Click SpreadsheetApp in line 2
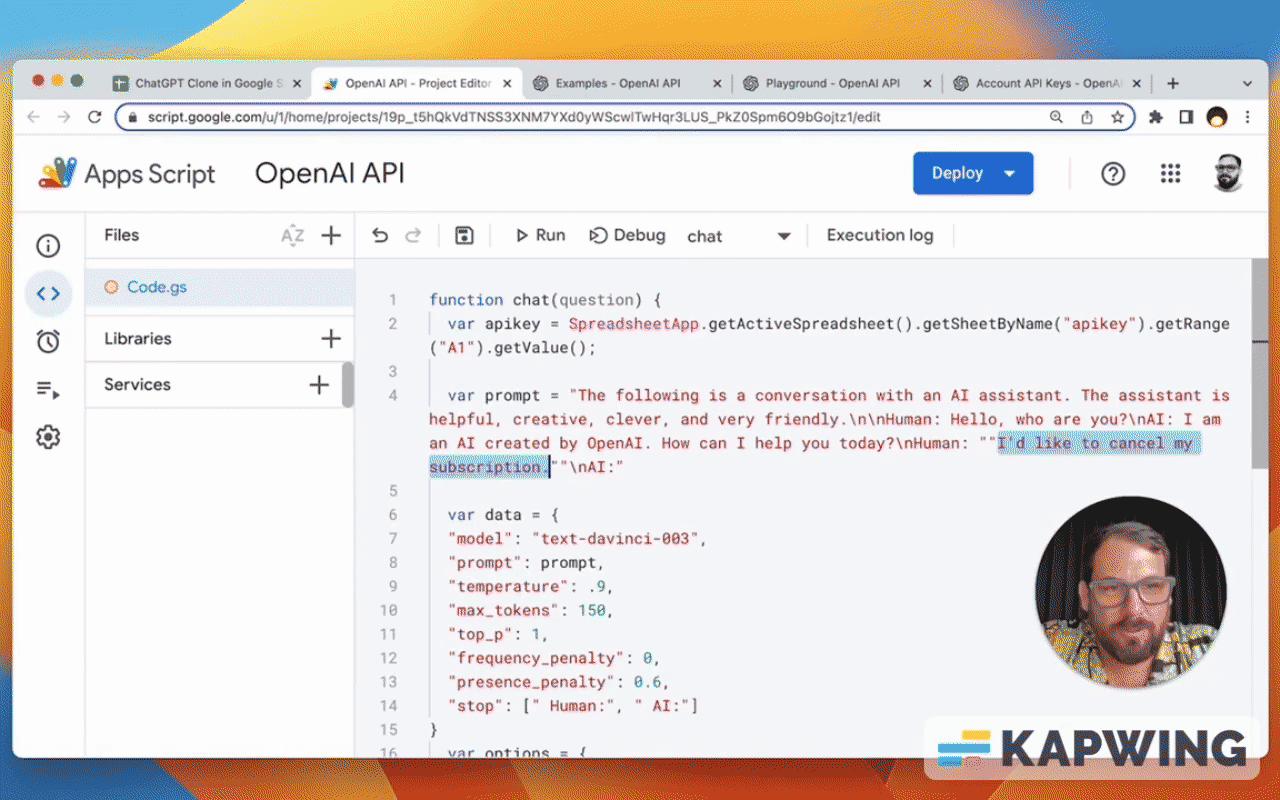Image resolution: width=1280 pixels, height=800 pixels. [634, 324]
